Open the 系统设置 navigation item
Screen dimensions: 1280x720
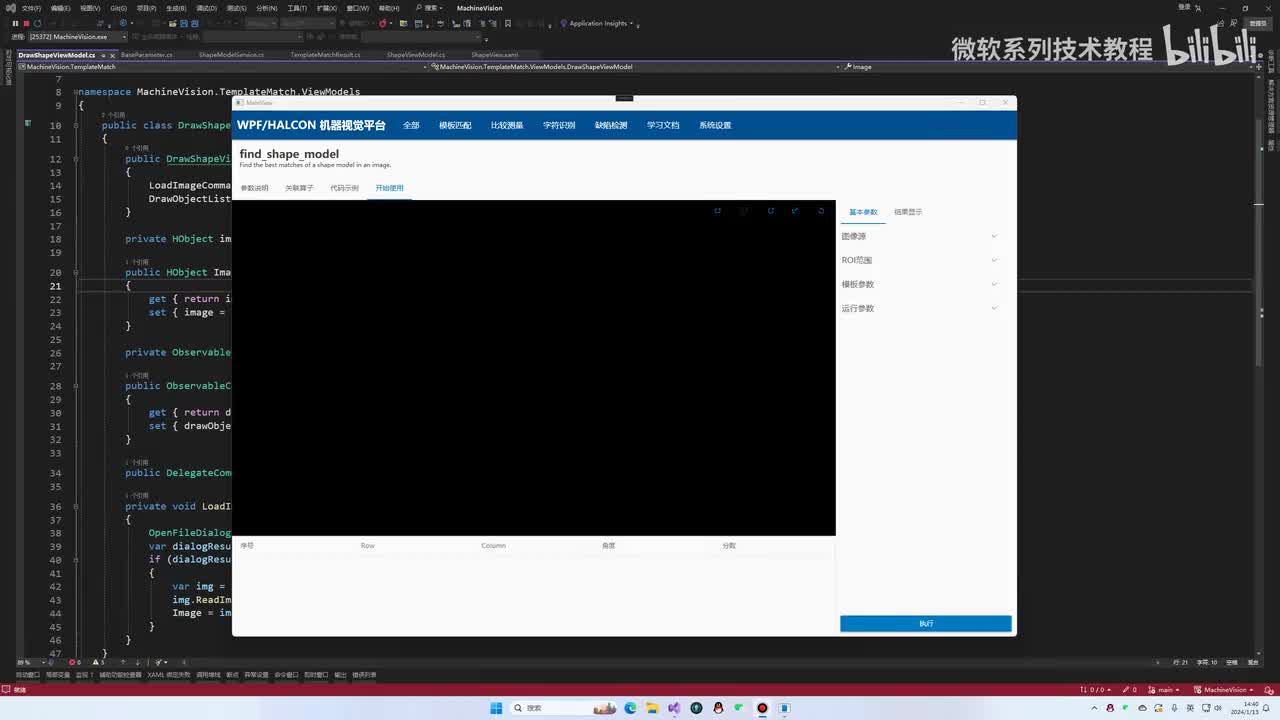click(x=715, y=125)
